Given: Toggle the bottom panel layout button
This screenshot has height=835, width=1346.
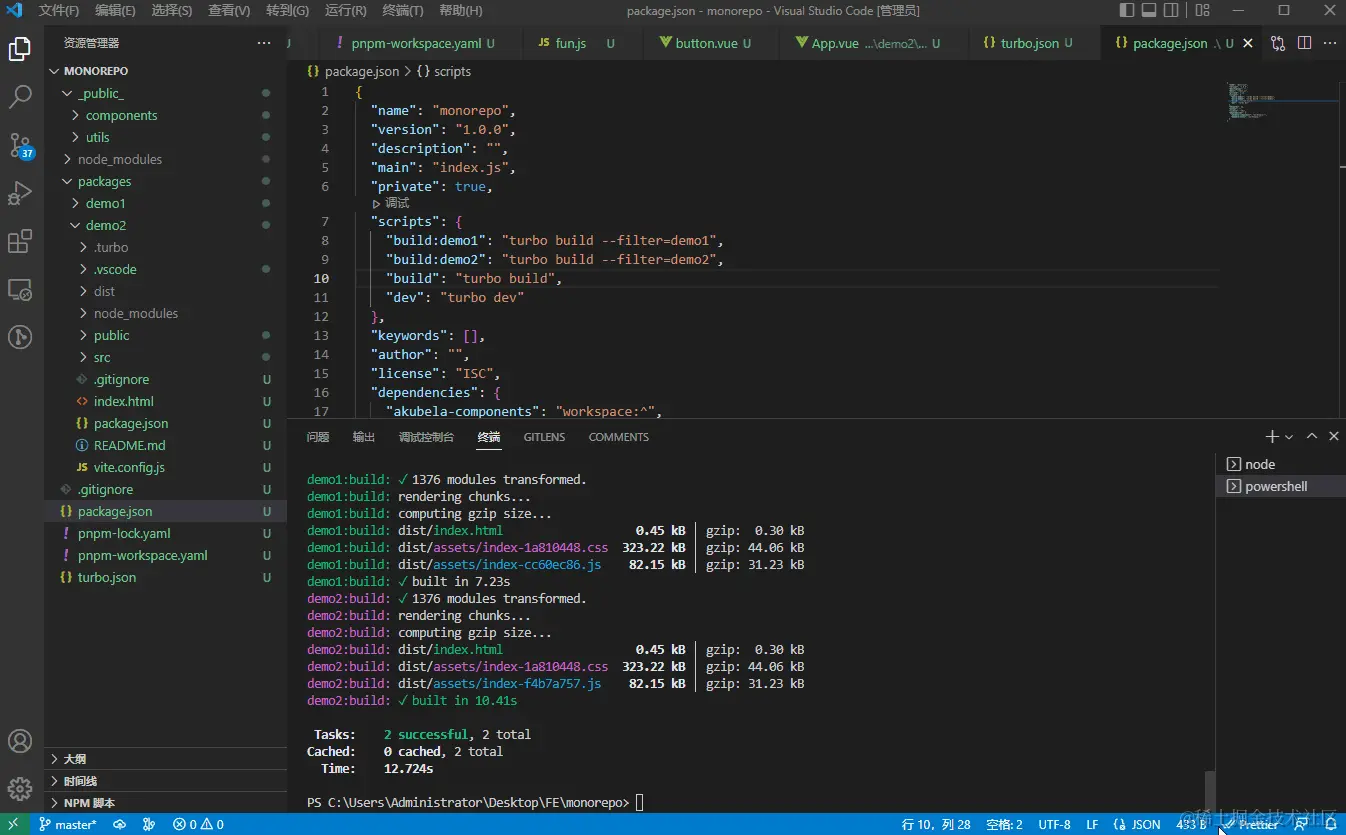Looking at the screenshot, I should click(1149, 11).
